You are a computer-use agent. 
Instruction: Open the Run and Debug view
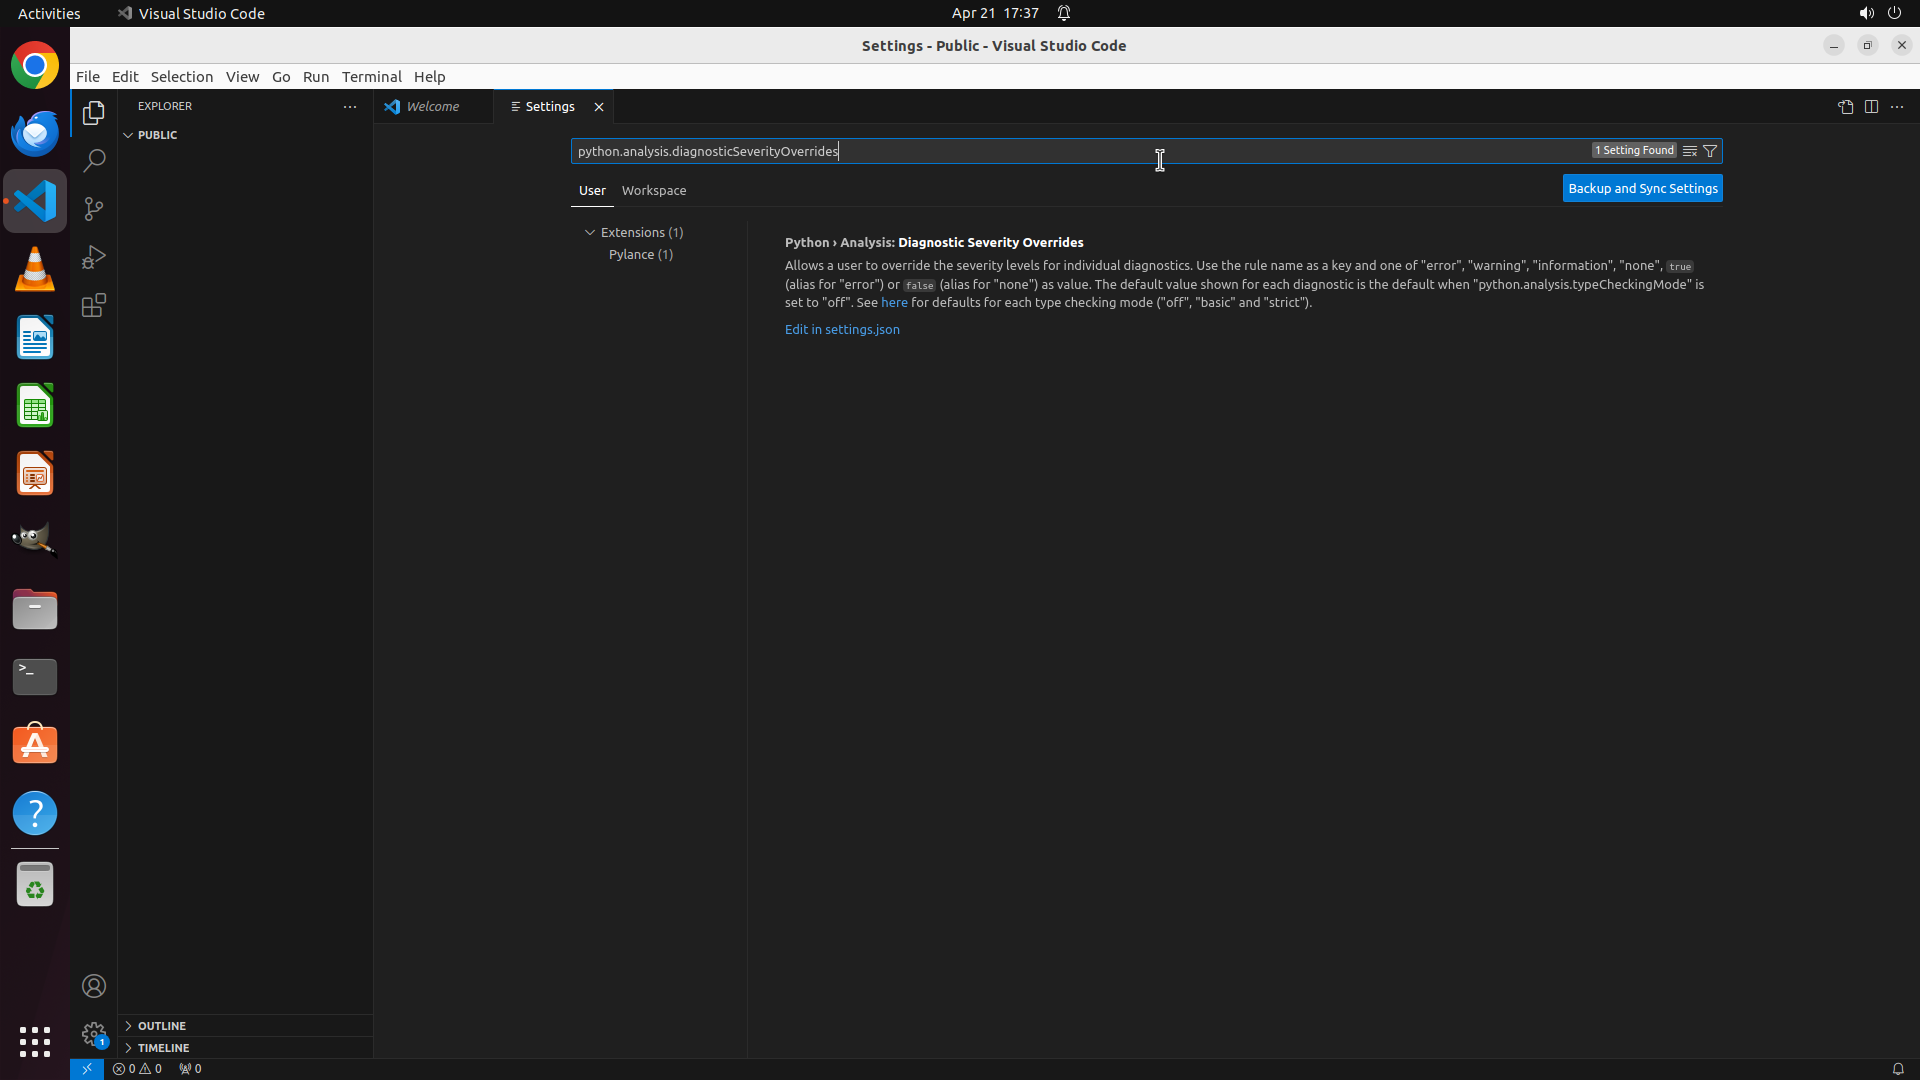point(94,257)
